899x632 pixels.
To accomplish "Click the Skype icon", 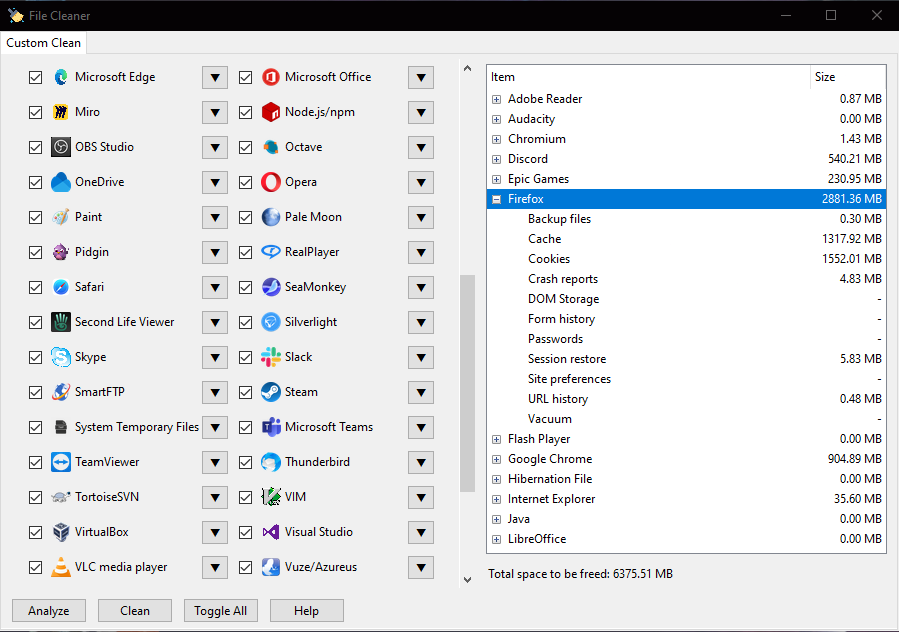I will pos(60,357).
